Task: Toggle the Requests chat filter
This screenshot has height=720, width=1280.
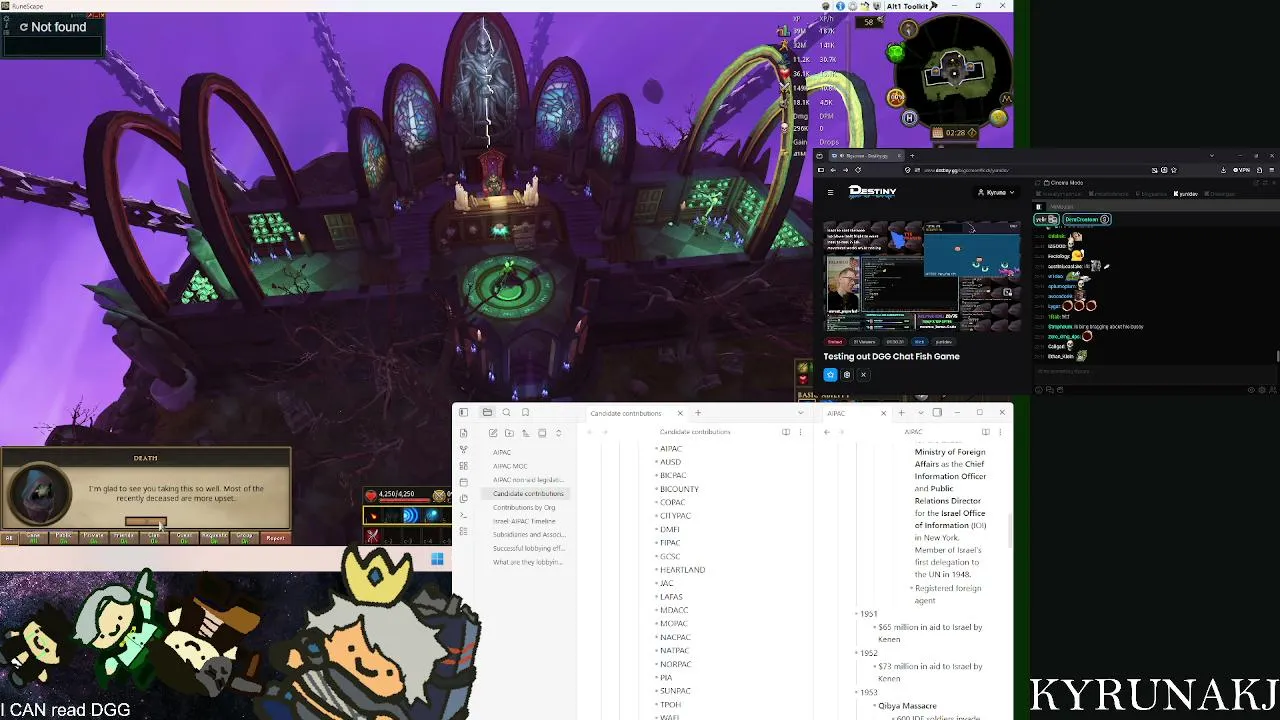Action: [214, 538]
